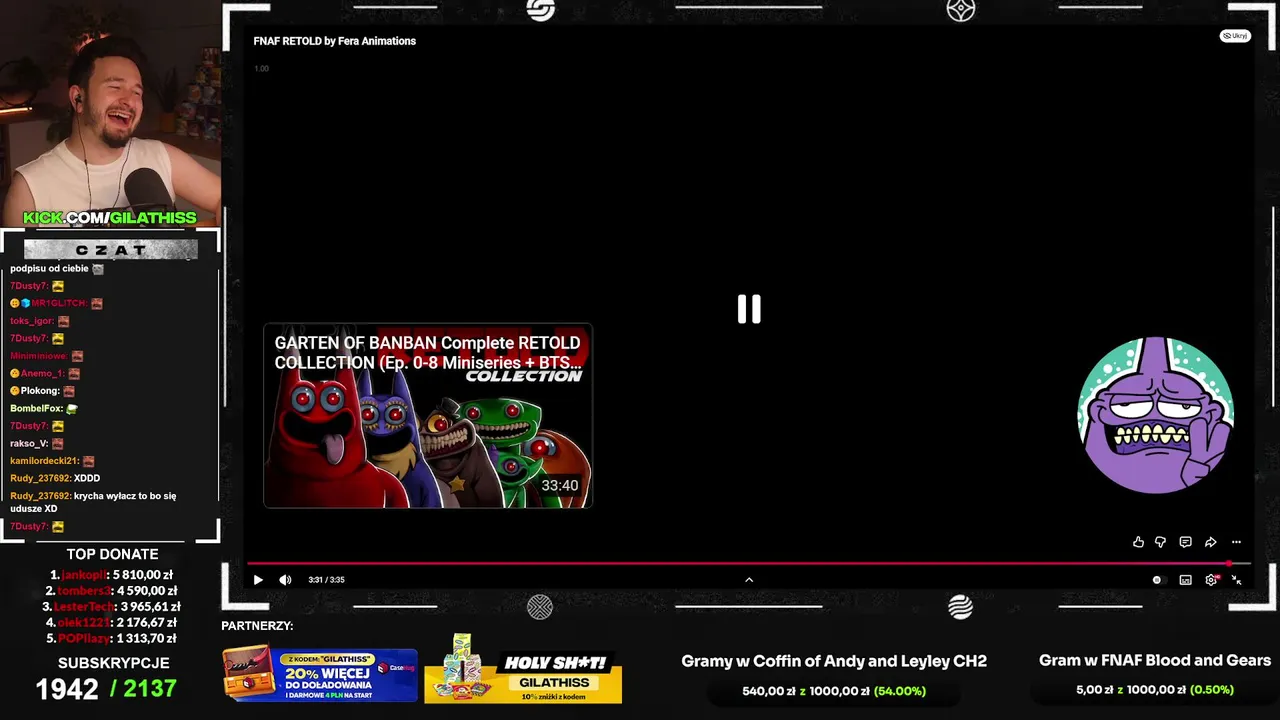Select top donor LesterTech row
The image size is (1280, 720).
click(x=112, y=607)
